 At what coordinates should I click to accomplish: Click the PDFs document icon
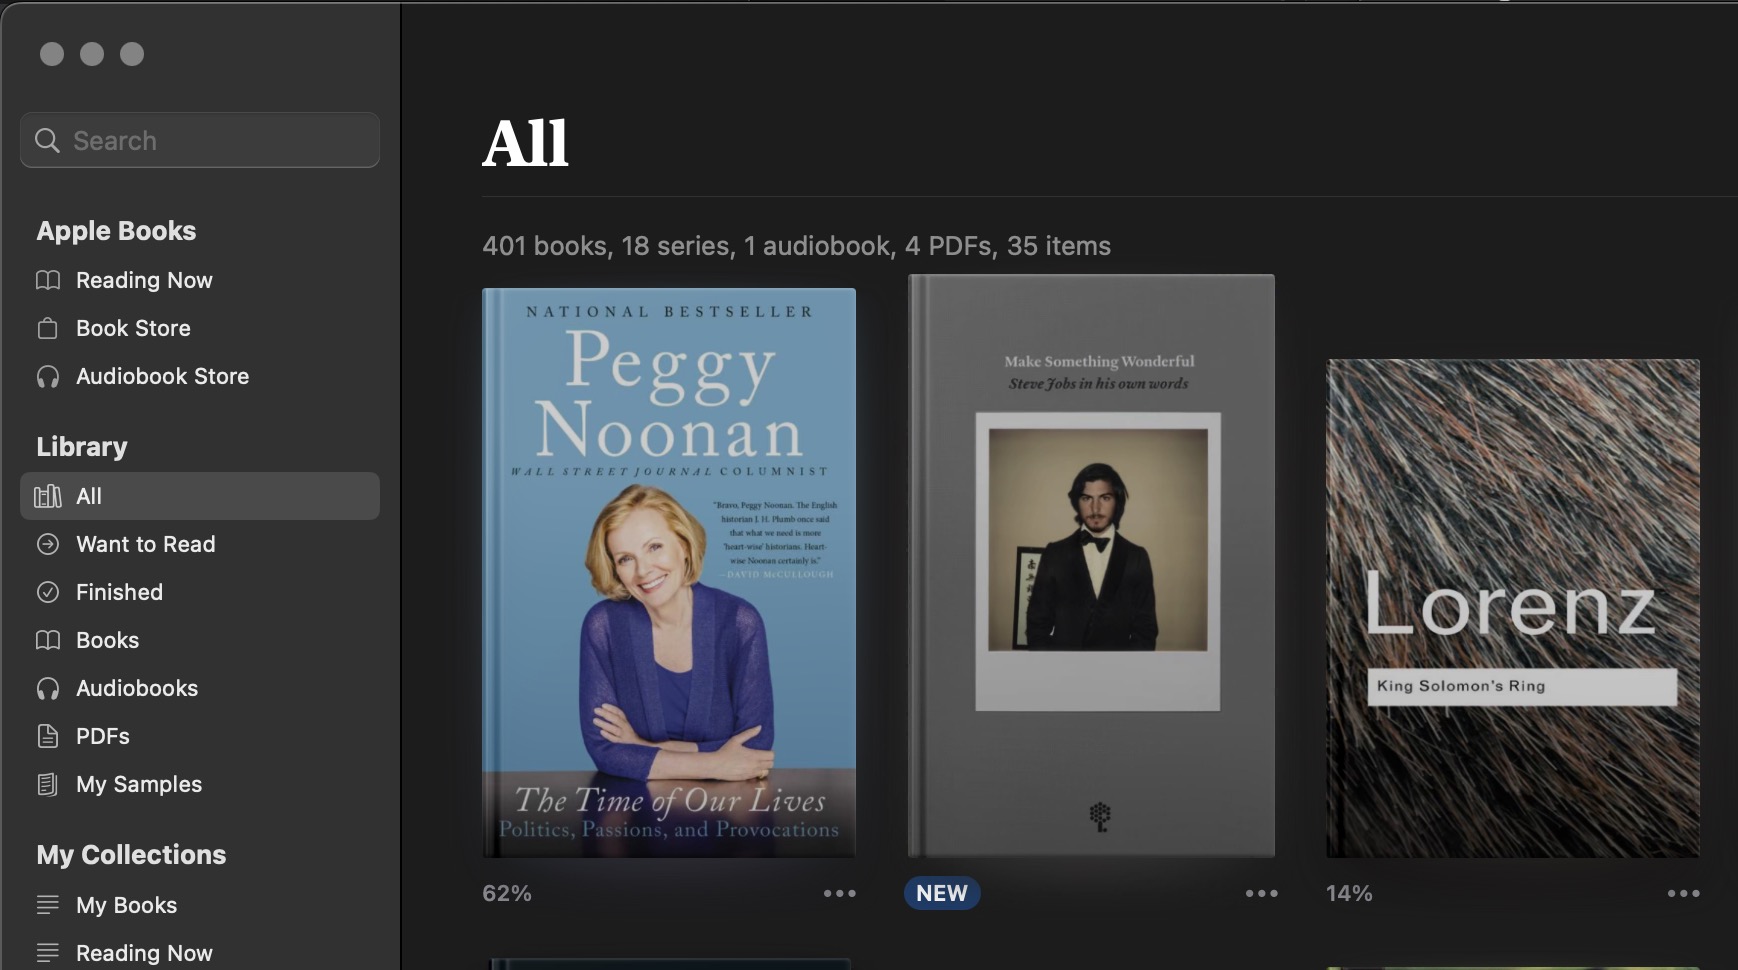tap(48, 736)
